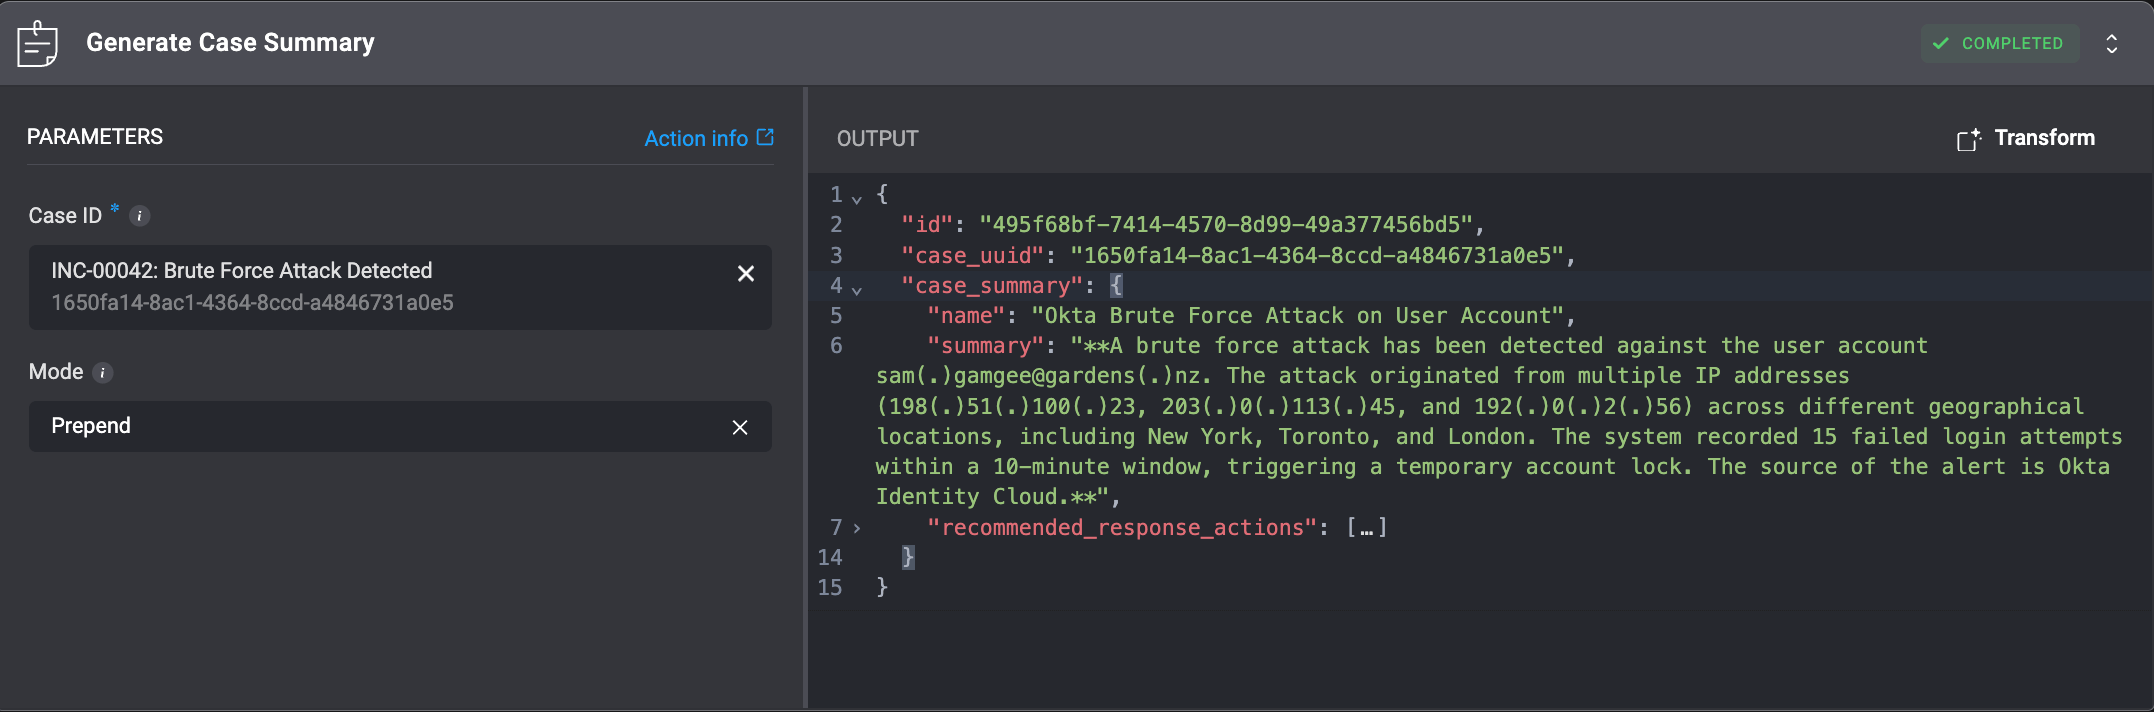The height and width of the screenshot is (712, 2154).
Task: Clear the Prepend mode selection
Action: tap(740, 428)
